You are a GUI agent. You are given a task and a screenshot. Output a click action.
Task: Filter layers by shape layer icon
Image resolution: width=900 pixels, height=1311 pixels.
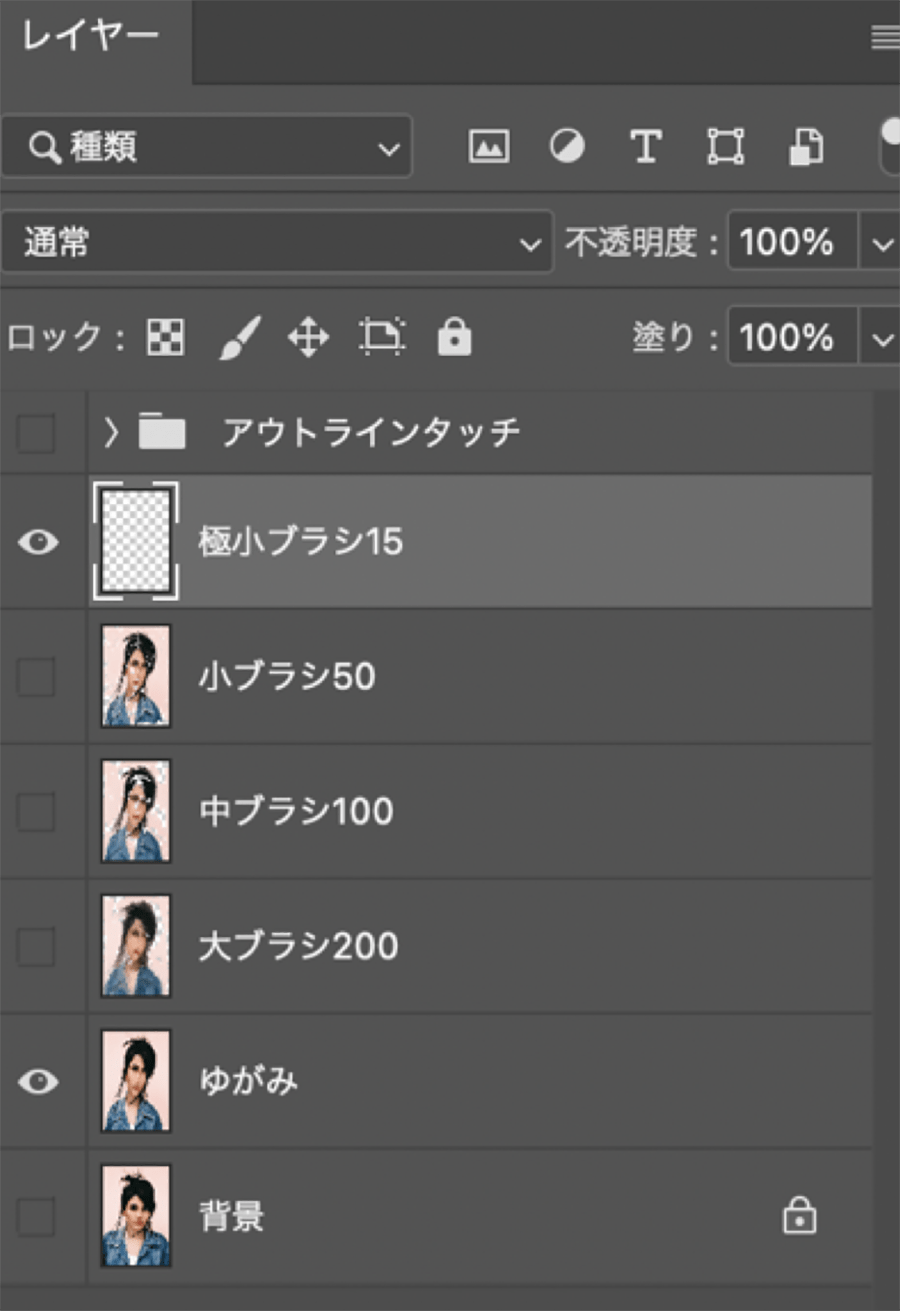pyautogui.click(x=726, y=147)
